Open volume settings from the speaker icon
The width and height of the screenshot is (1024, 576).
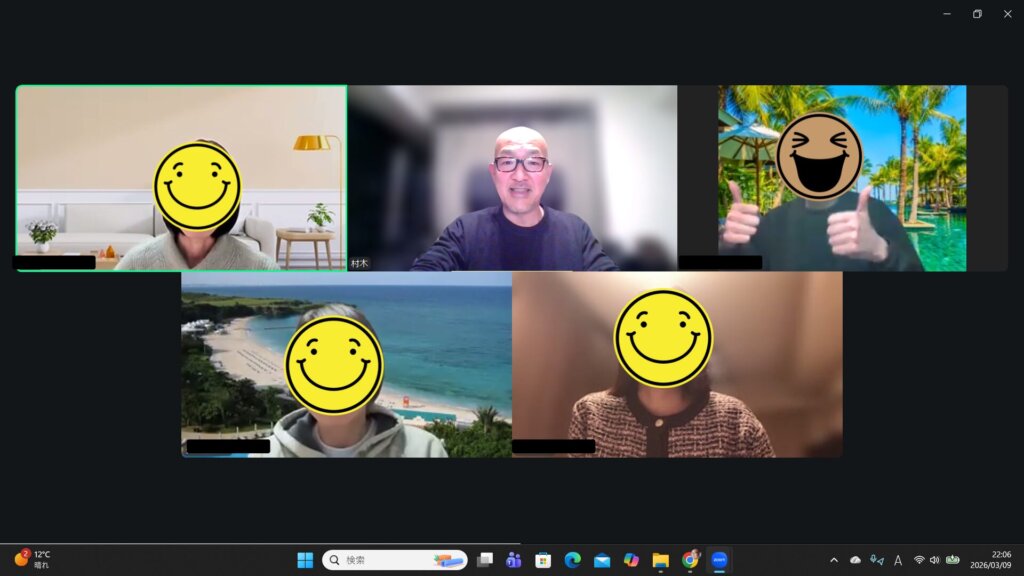[934, 560]
